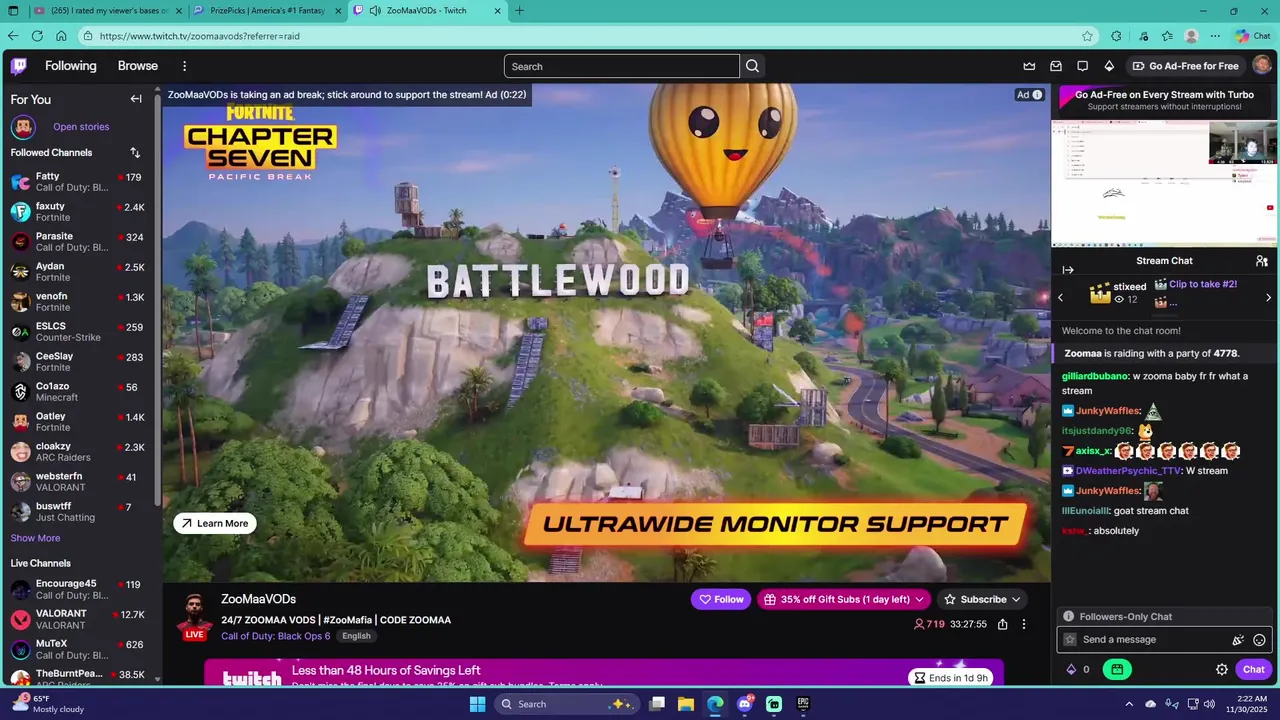Open Epic Games launcher from taskbar
Viewport: 1280px width, 720px height.
pyautogui.click(x=803, y=704)
